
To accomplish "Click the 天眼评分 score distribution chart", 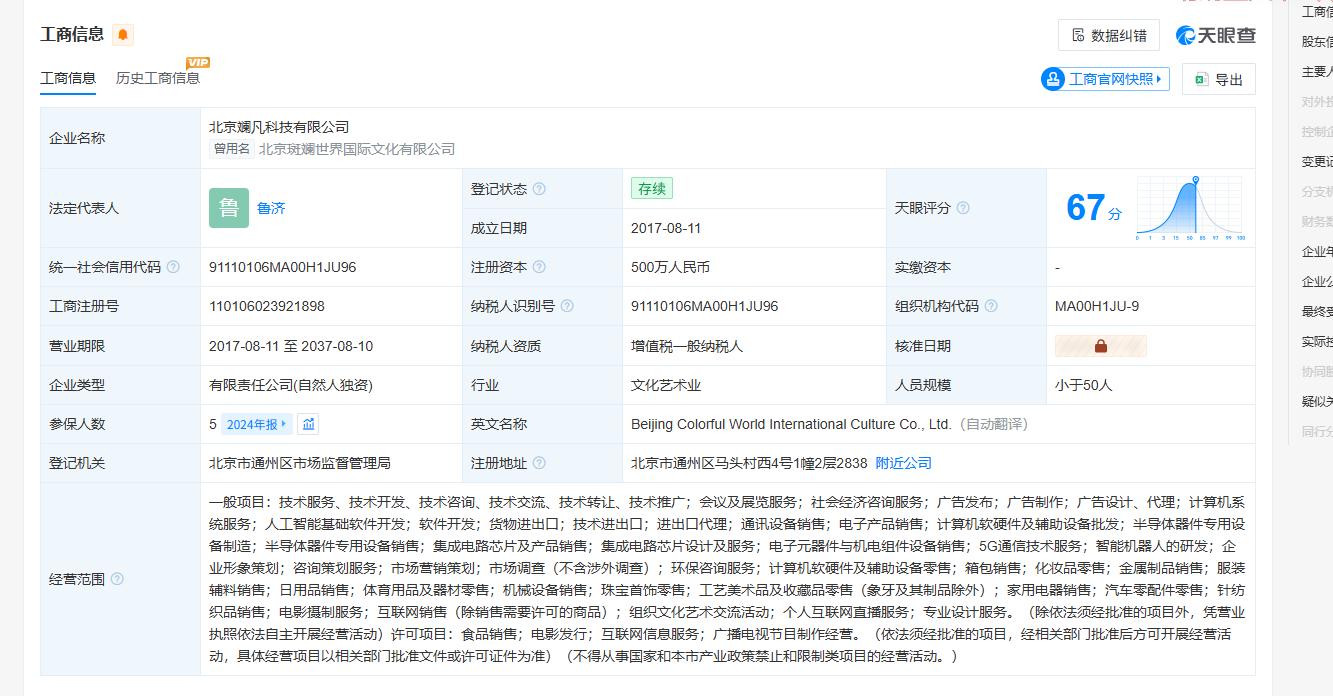I will [x=1190, y=208].
